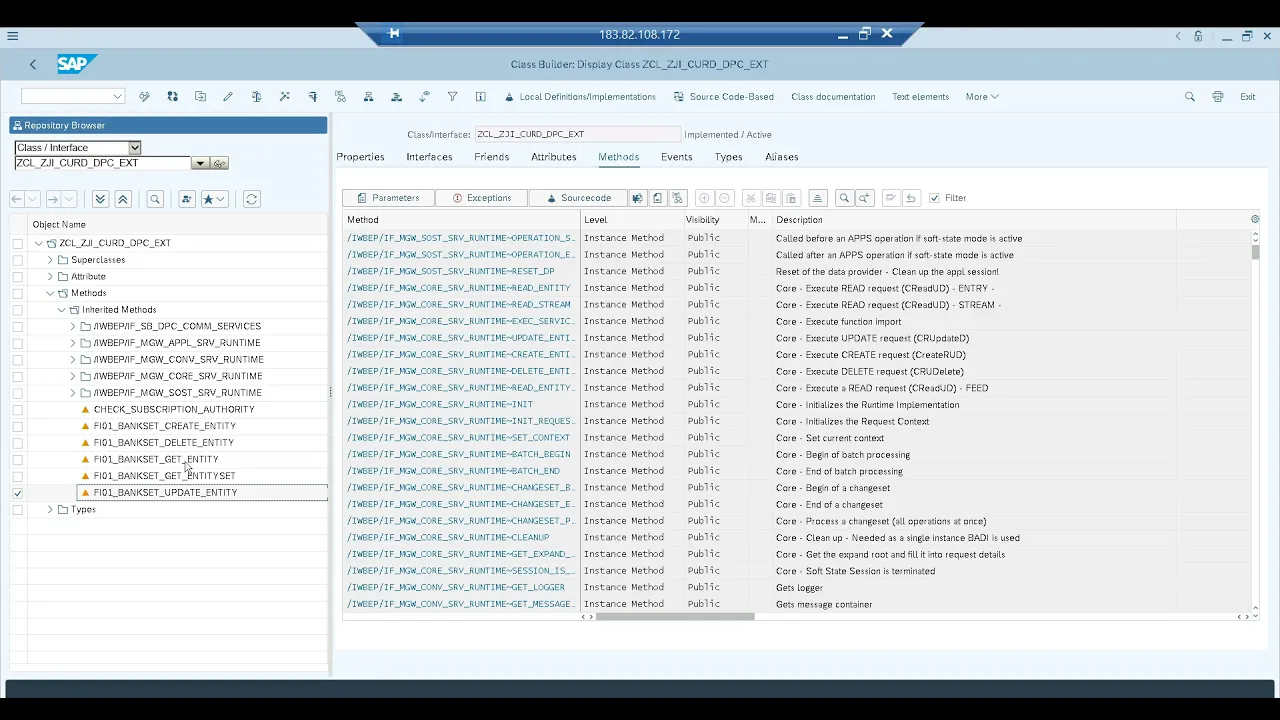This screenshot has height=720, width=1280.
Task: Check the box beside Methods node
Action: point(18,293)
